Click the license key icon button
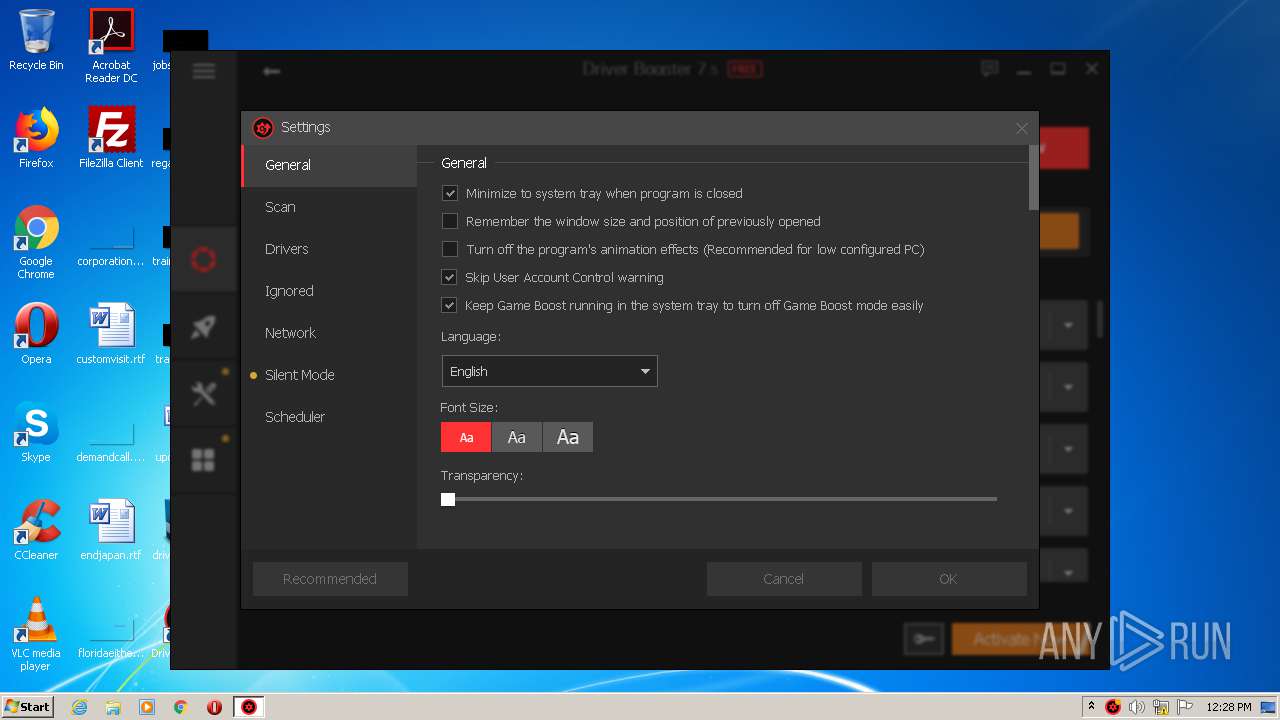 click(x=923, y=639)
